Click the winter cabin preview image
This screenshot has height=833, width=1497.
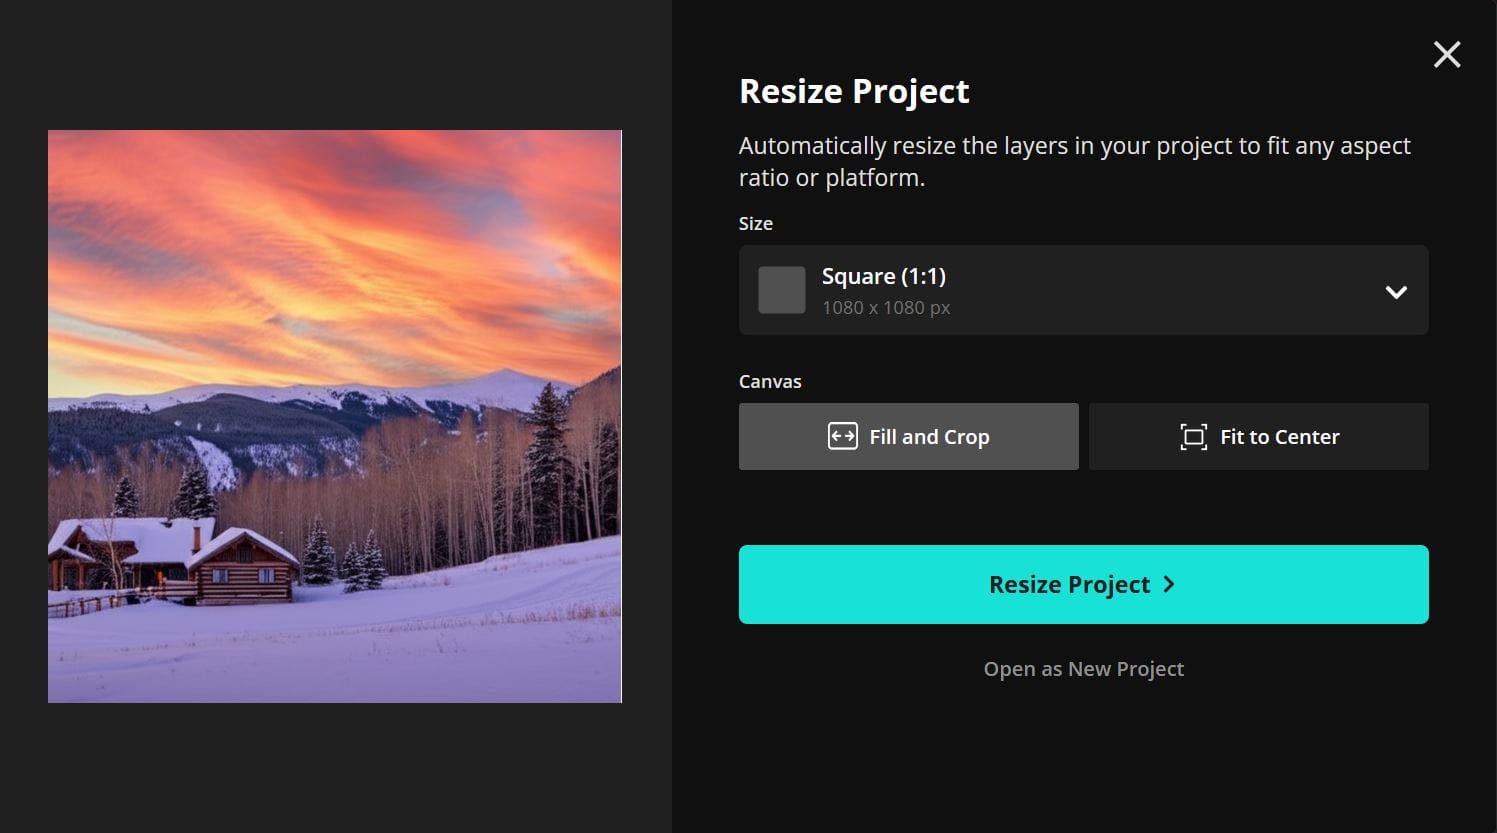point(335,414)
